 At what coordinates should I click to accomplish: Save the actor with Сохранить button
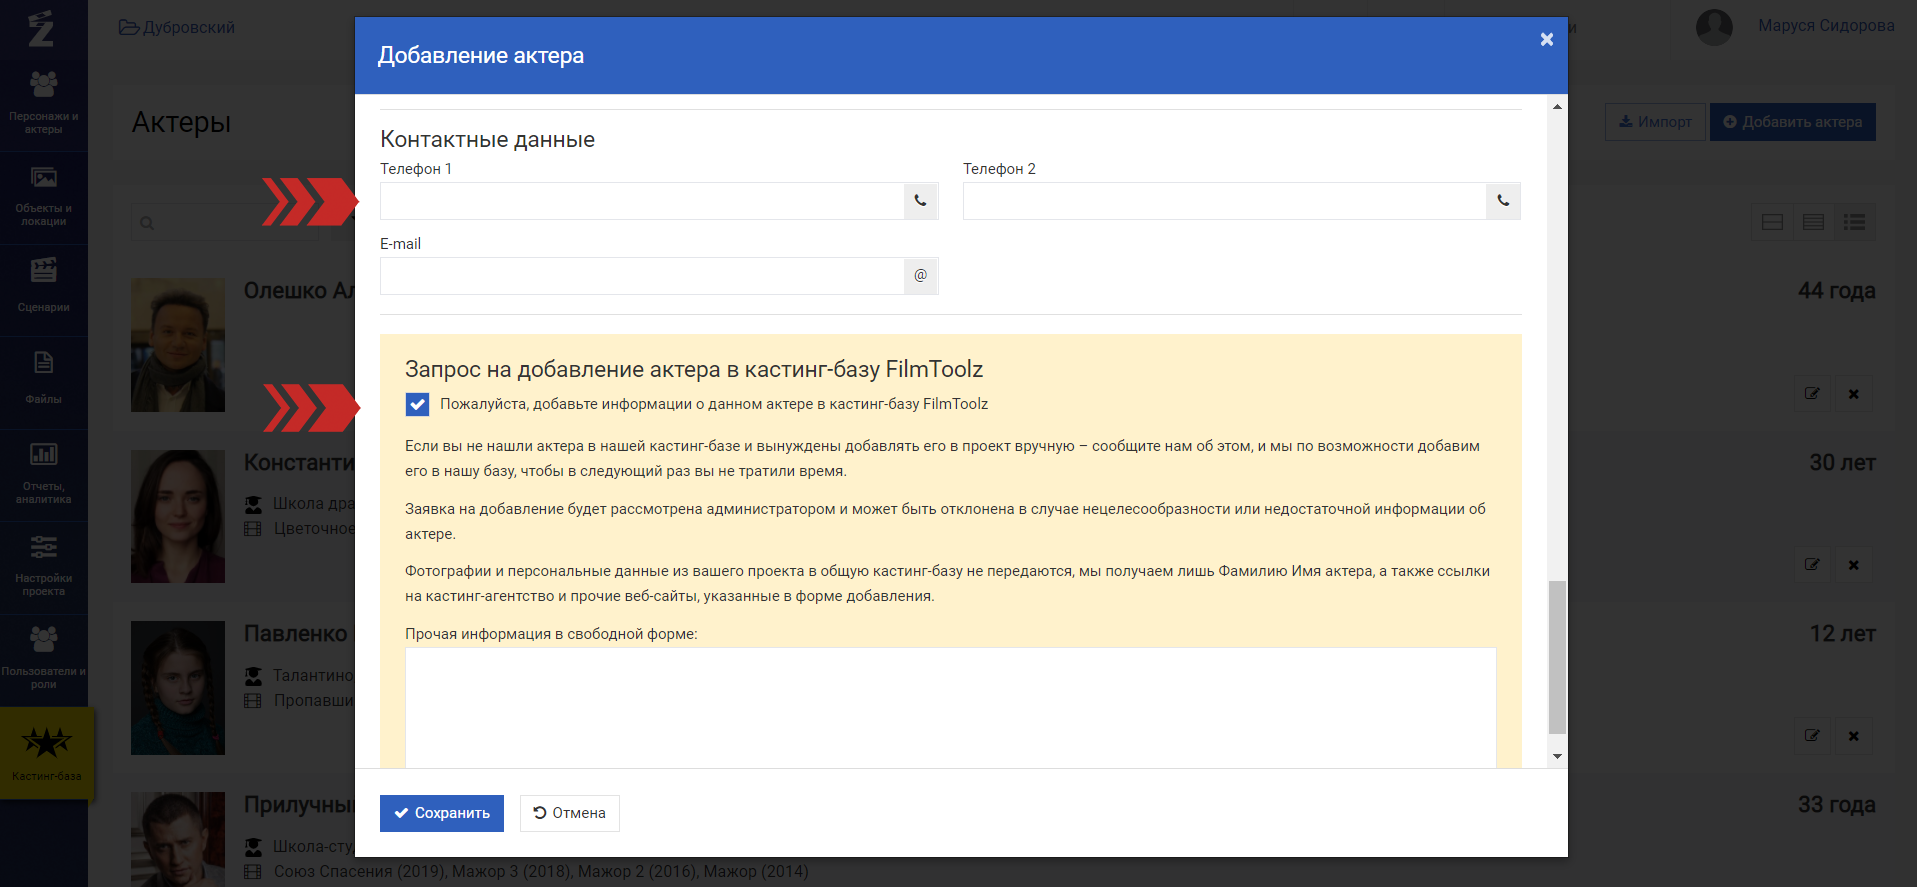(x=442, y=813)
